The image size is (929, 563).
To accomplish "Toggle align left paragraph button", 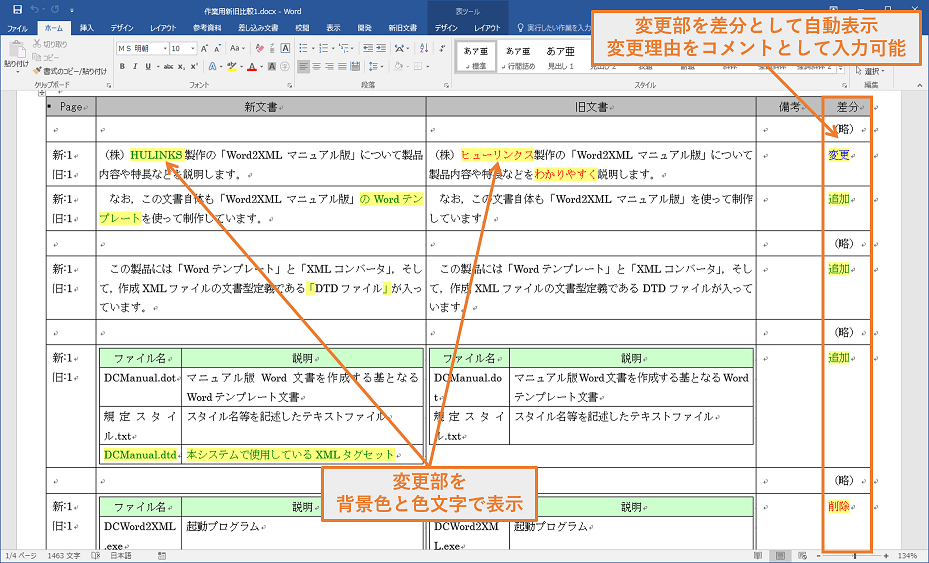I will (303, 66).
